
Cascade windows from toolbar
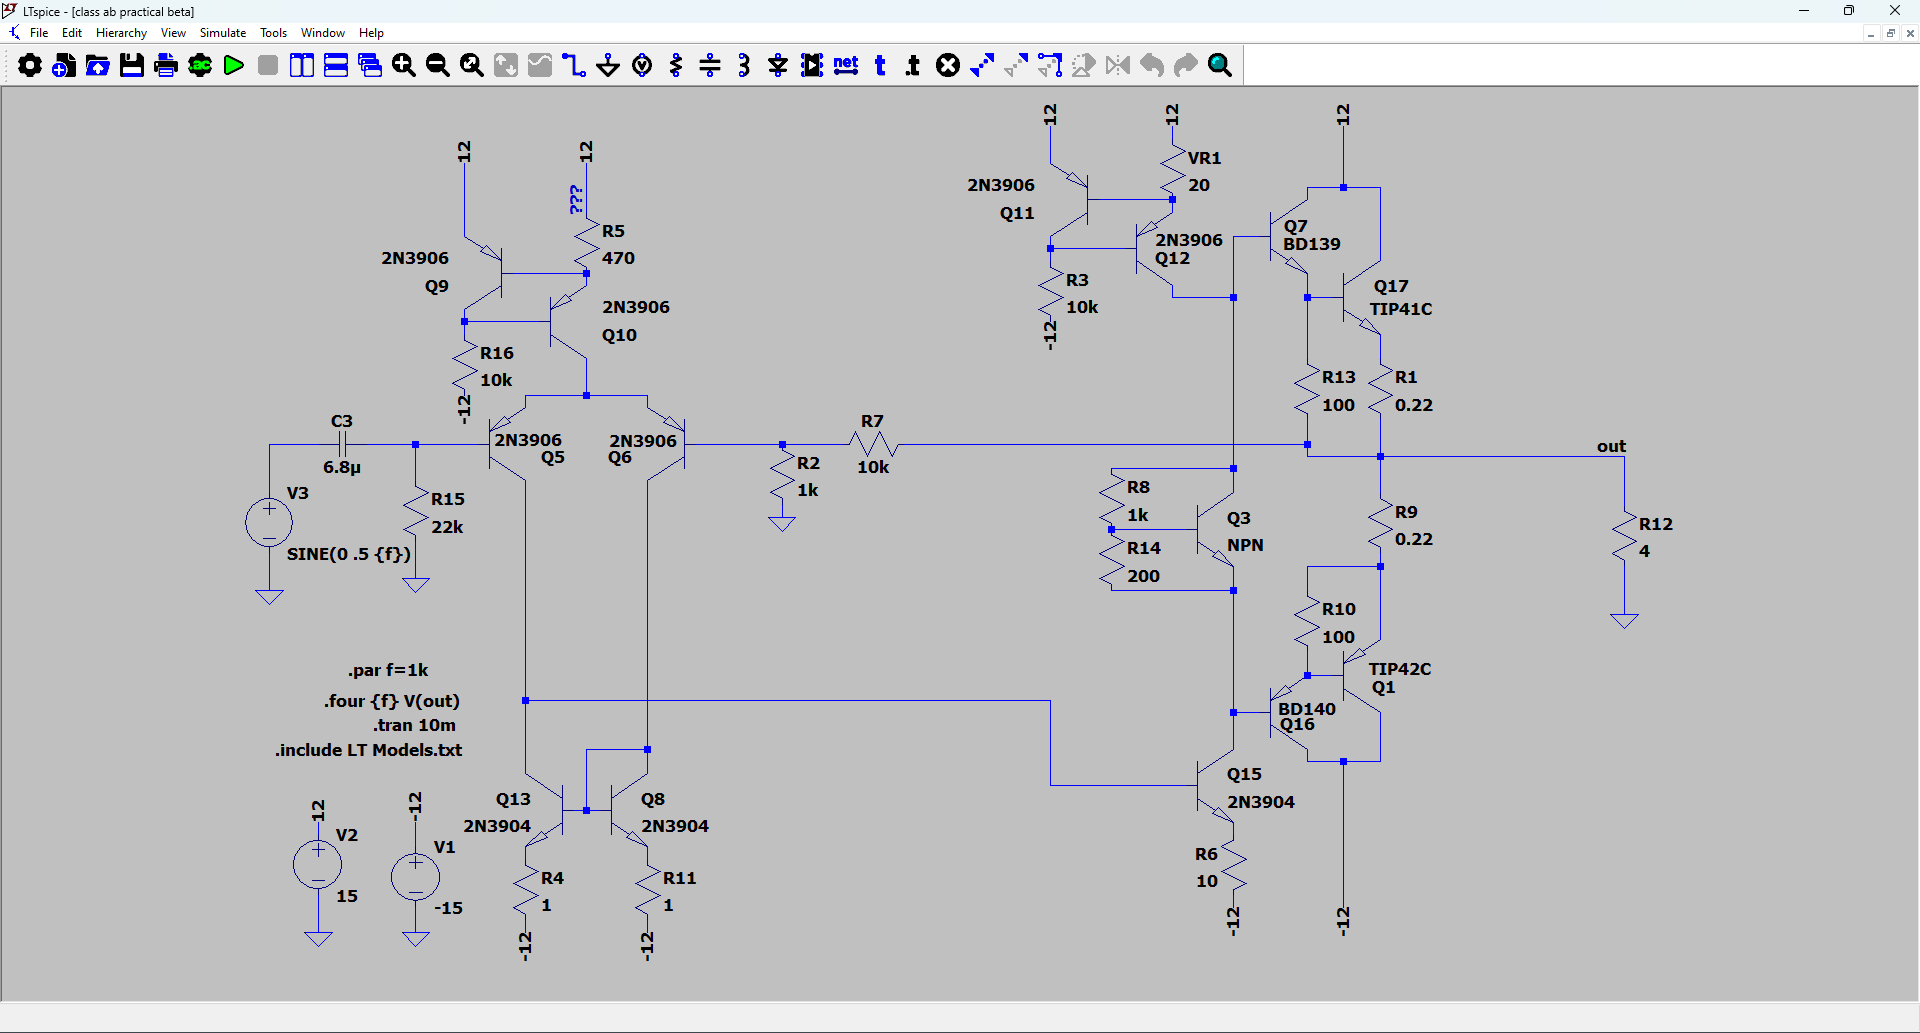coord(370,66)
